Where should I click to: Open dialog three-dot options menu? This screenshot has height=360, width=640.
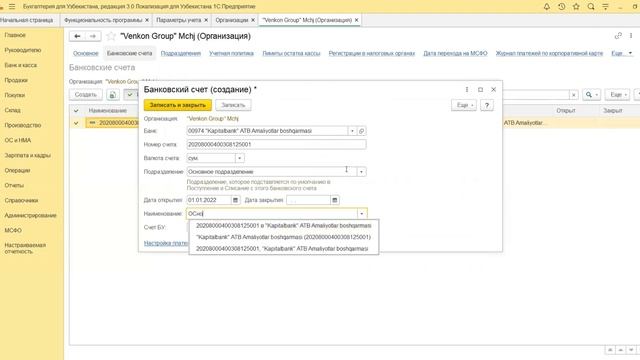tap(467, 89)
